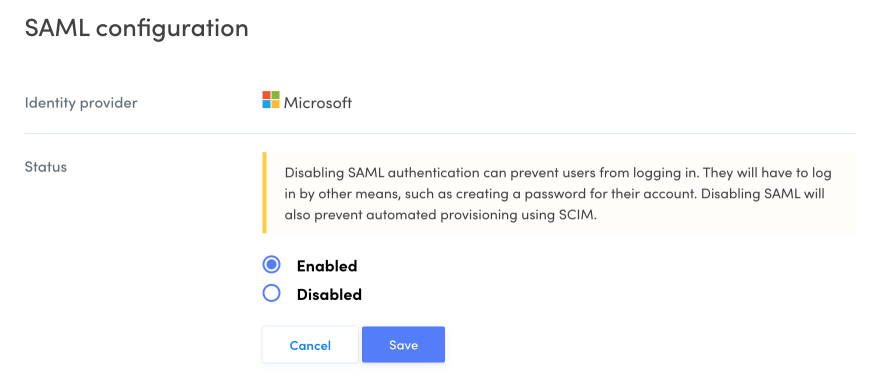Click the green square of Microsoft logo
The height and width of the screenshot is (377, 876).
275,96
